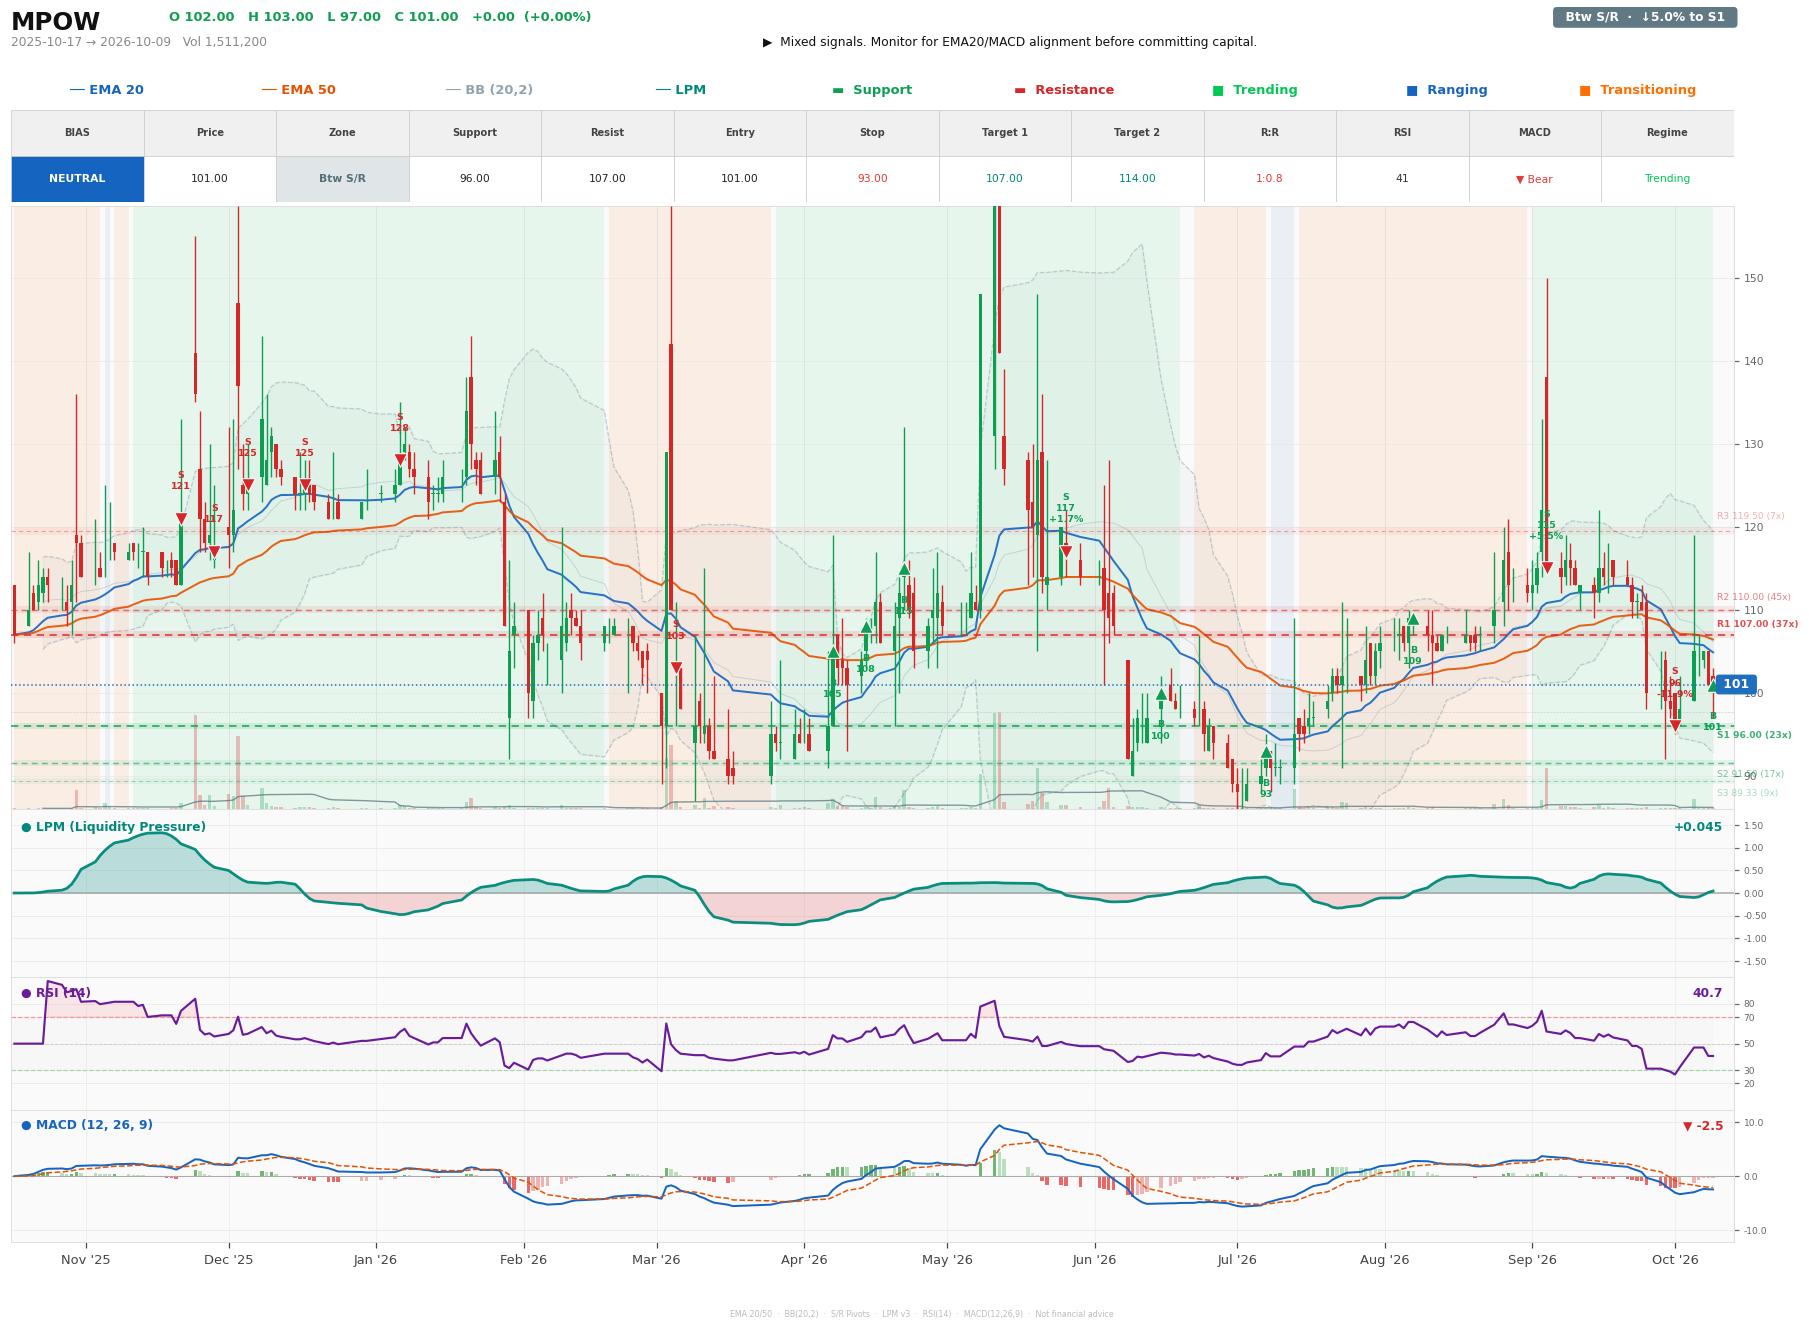Toggle the Trending regime legend entry

point(1255,90)
